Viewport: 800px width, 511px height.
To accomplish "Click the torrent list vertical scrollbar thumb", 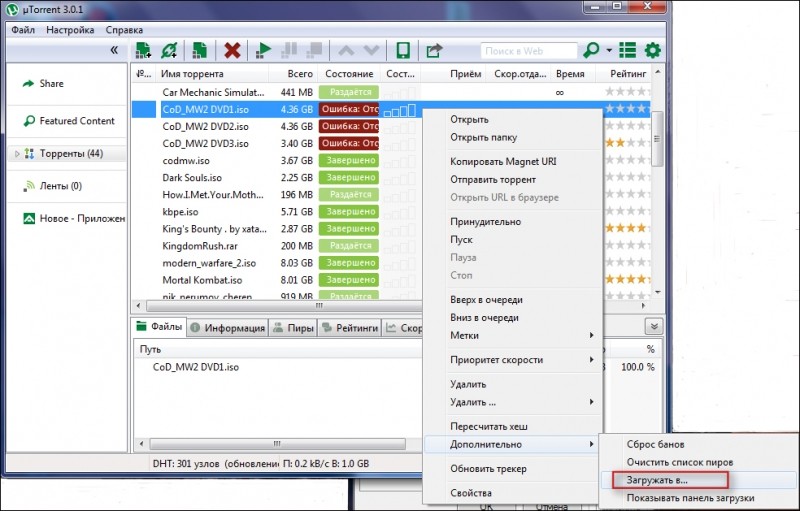I will [658, 138].
